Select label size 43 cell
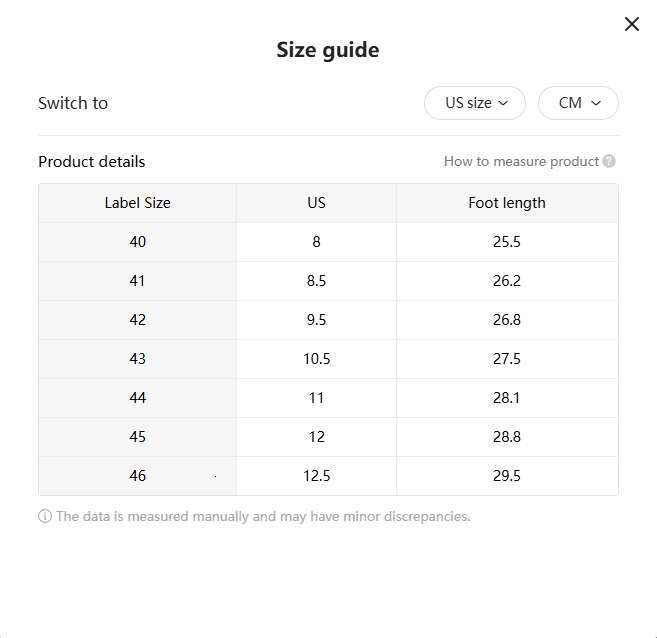657x638 pixels. click(x=137, y=359)
